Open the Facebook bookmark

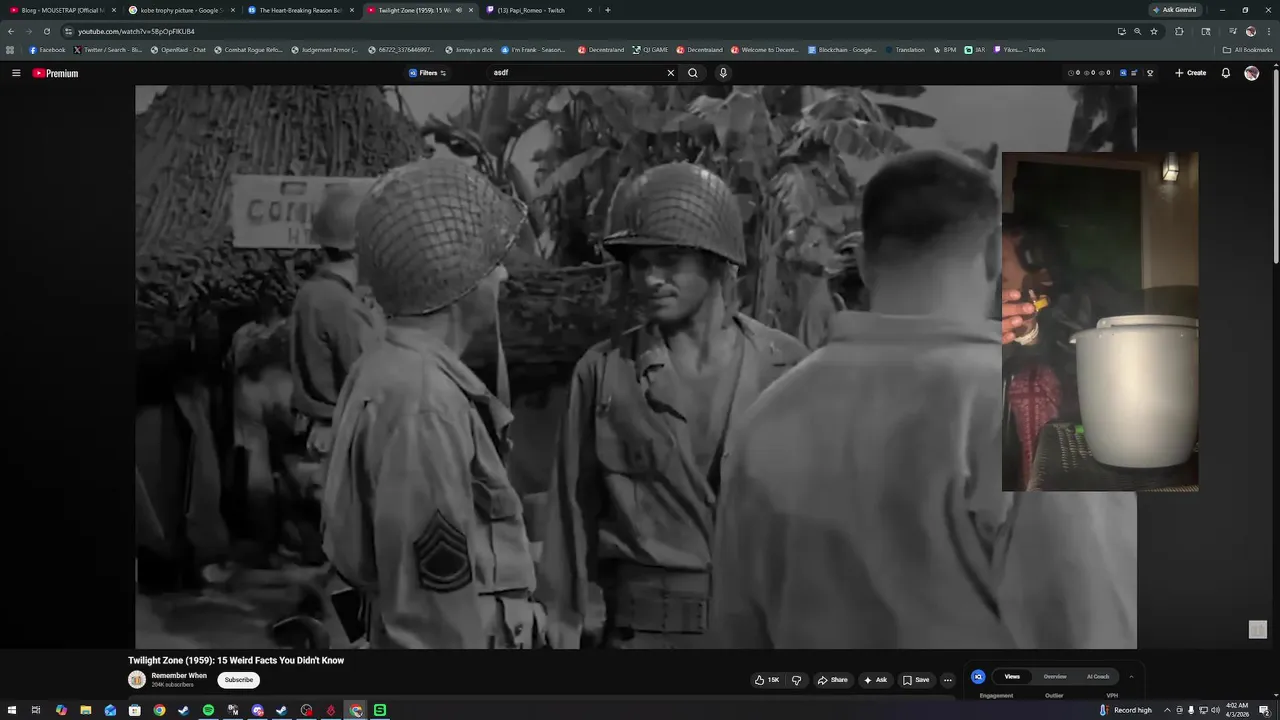click(47, 50)
